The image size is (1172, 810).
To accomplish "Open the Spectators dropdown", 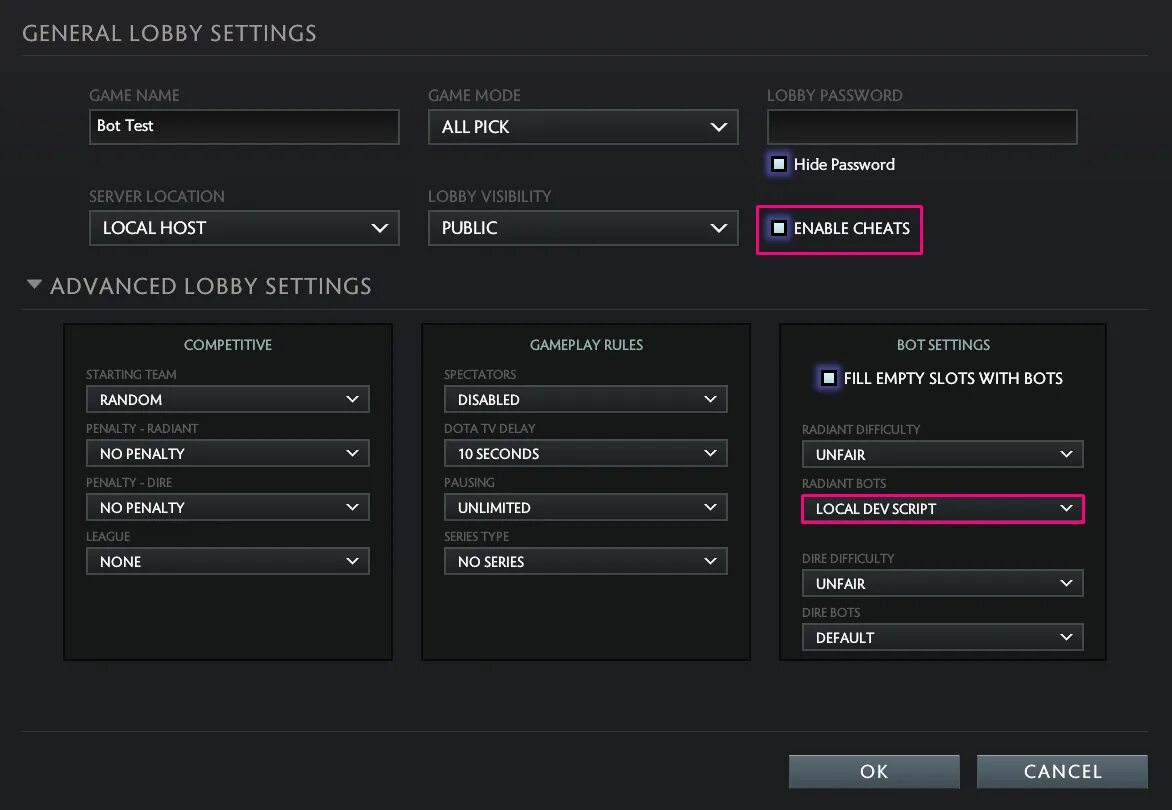I will (586, 399).
